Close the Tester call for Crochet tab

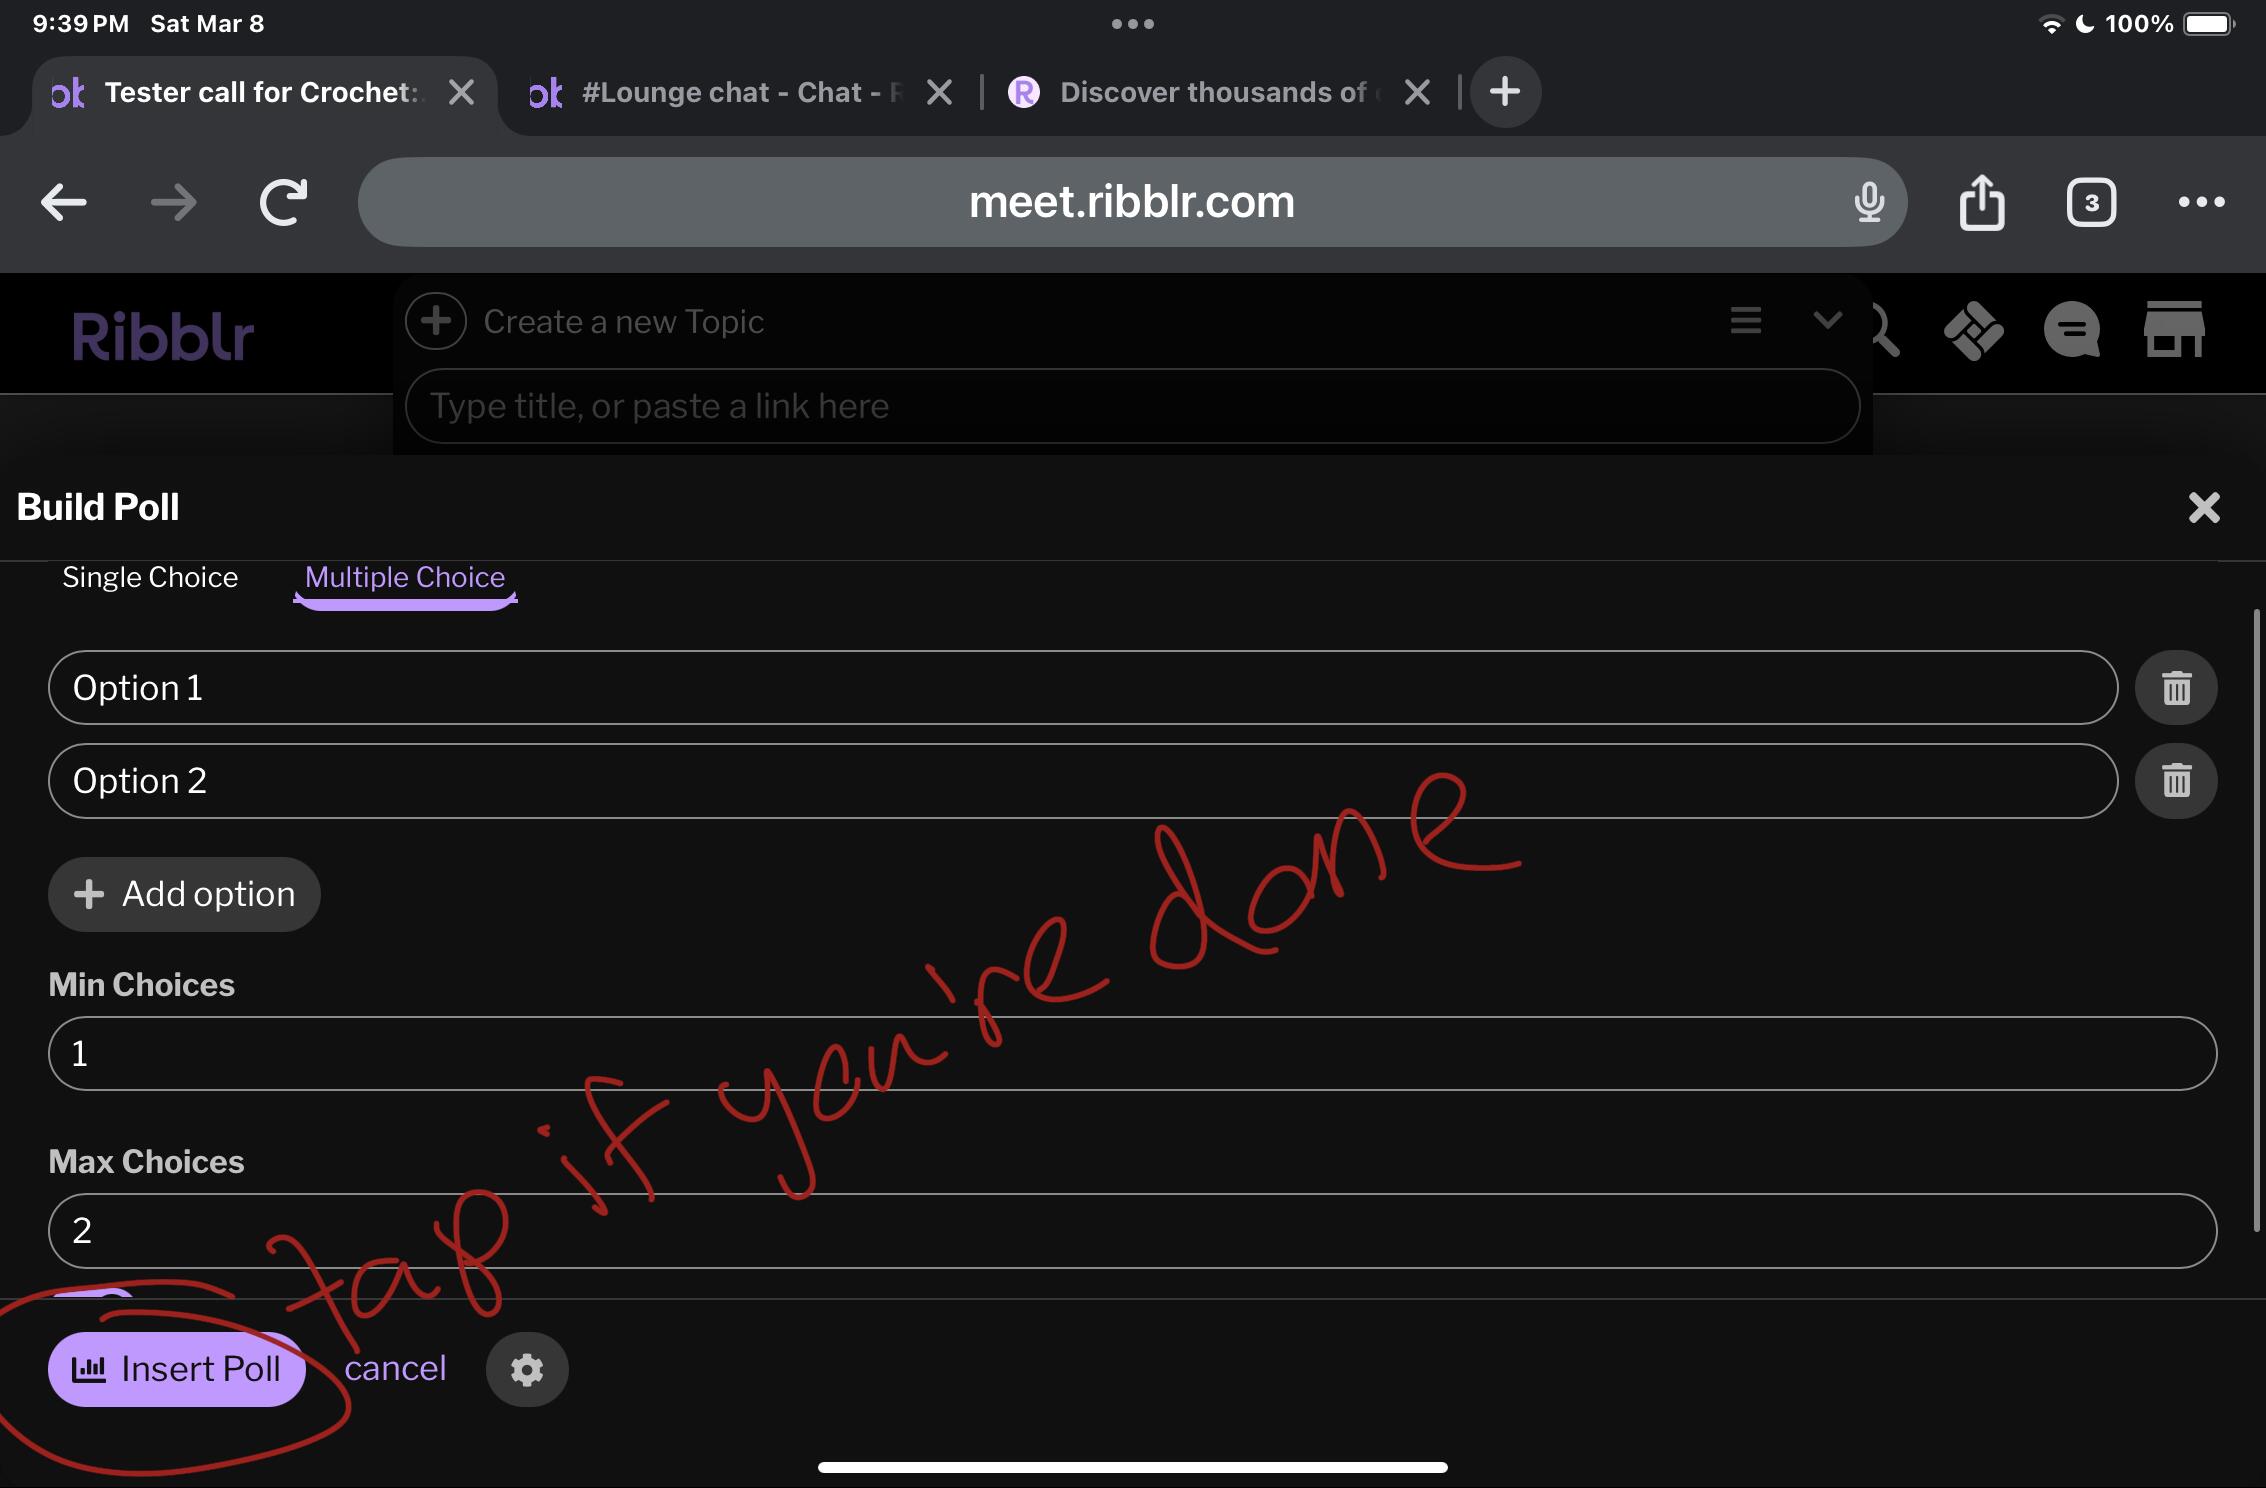461,92
